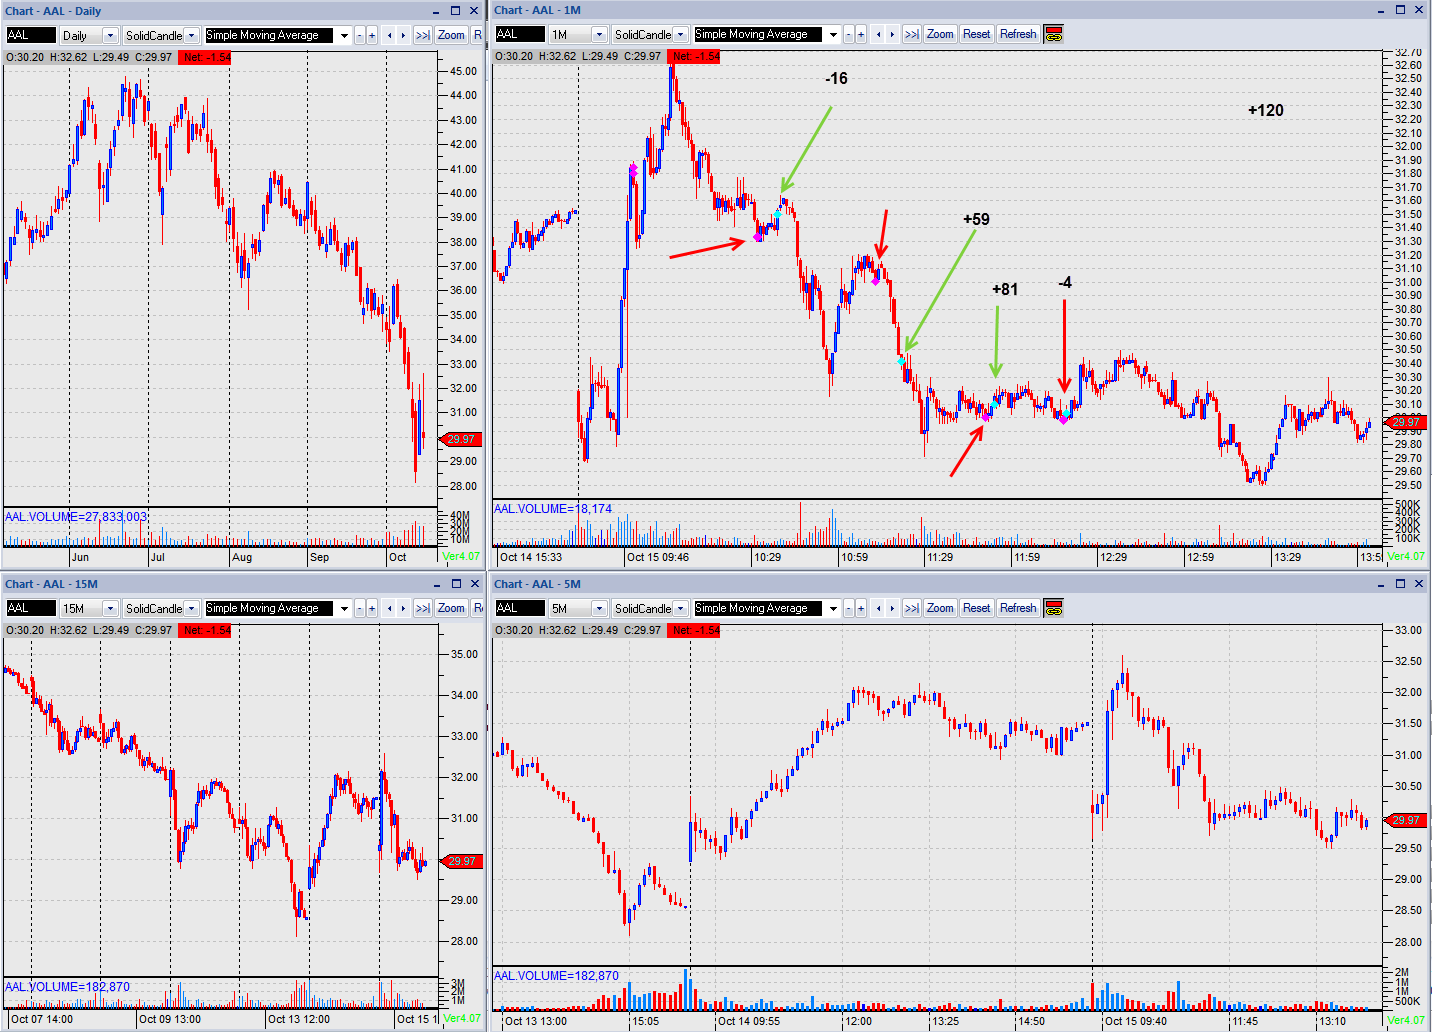Focus the AAL symbol field in the Daily chart

(x=30, y=35)
